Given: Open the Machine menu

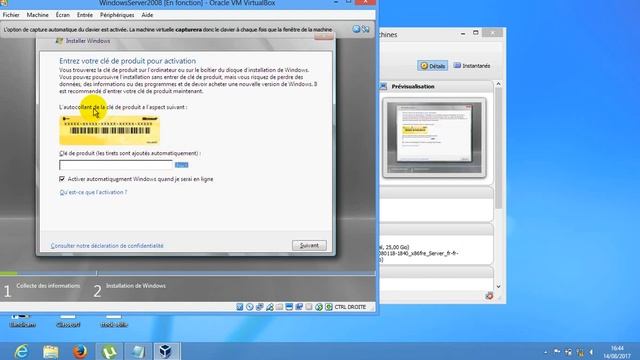Looking at the screenshot, I should [x=38, y=15].
